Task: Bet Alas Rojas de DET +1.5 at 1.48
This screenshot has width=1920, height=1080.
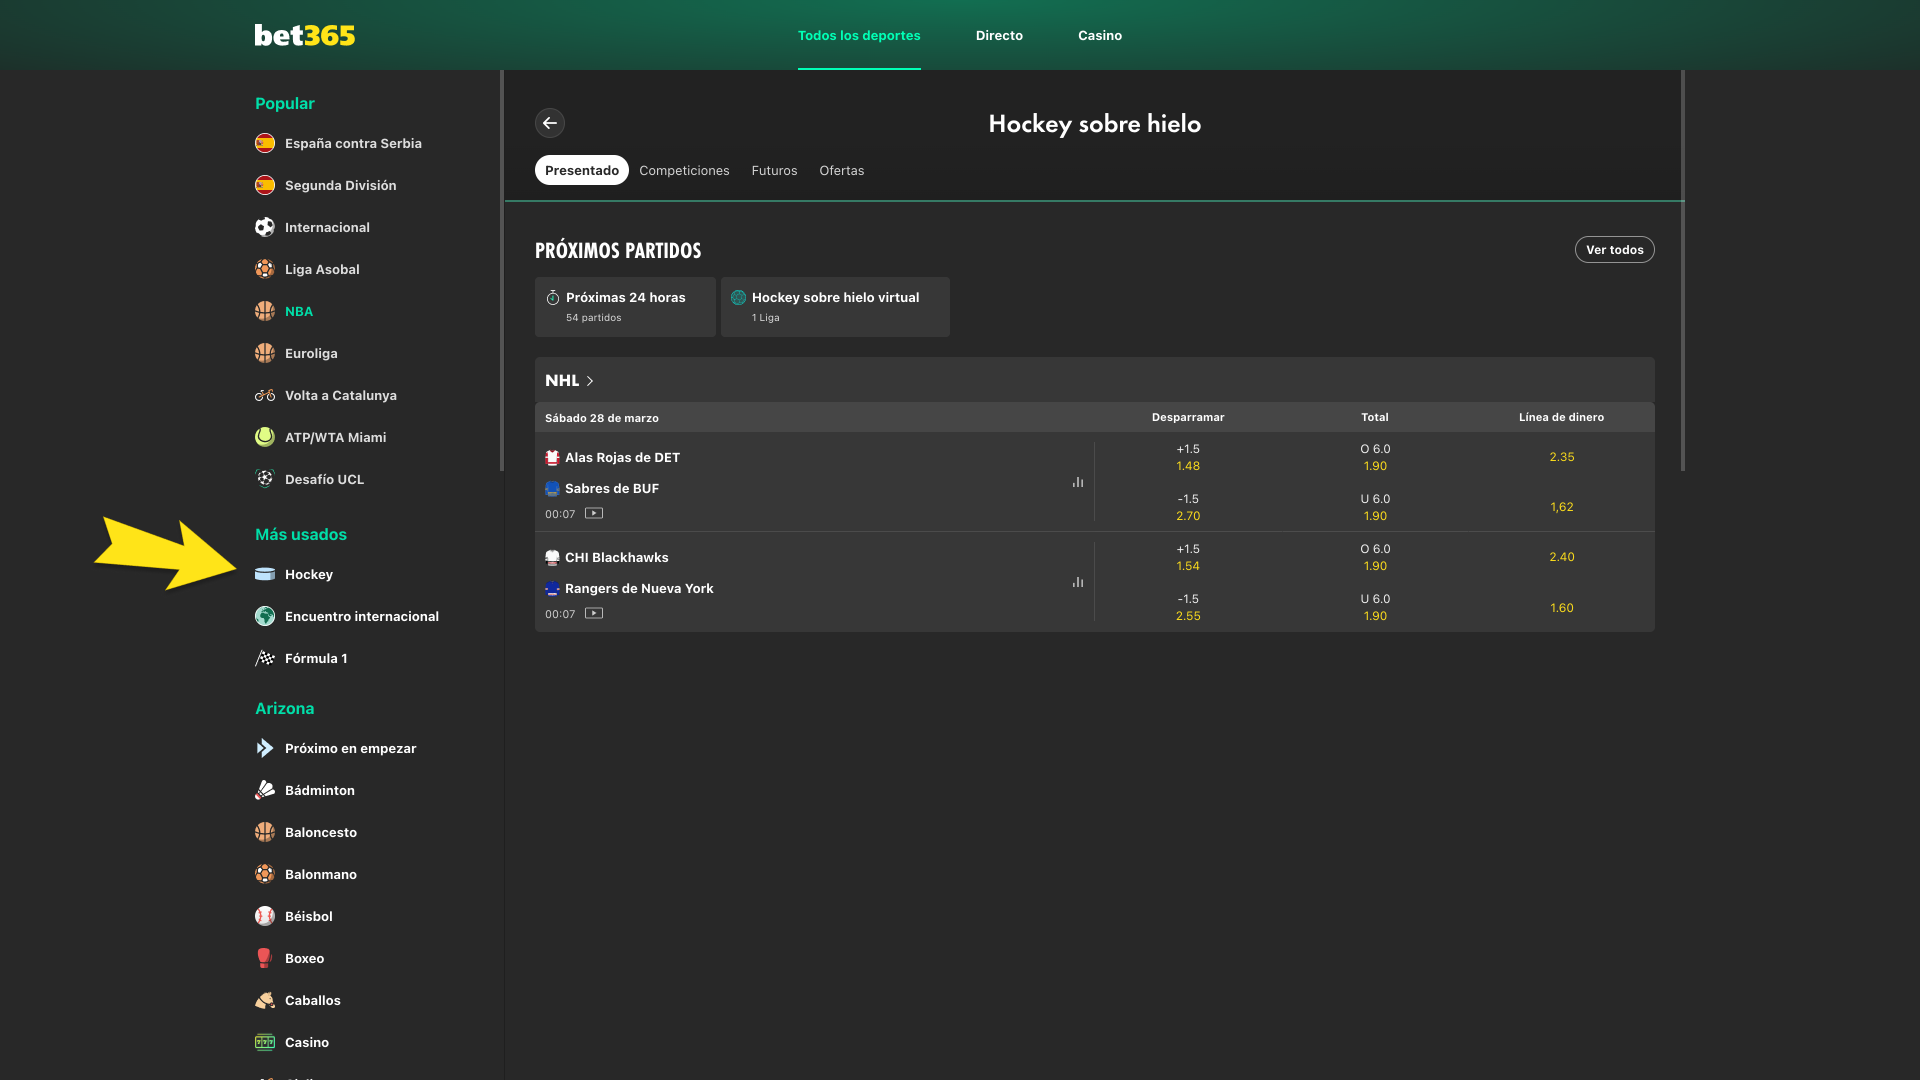Action: pos(1188,457)
